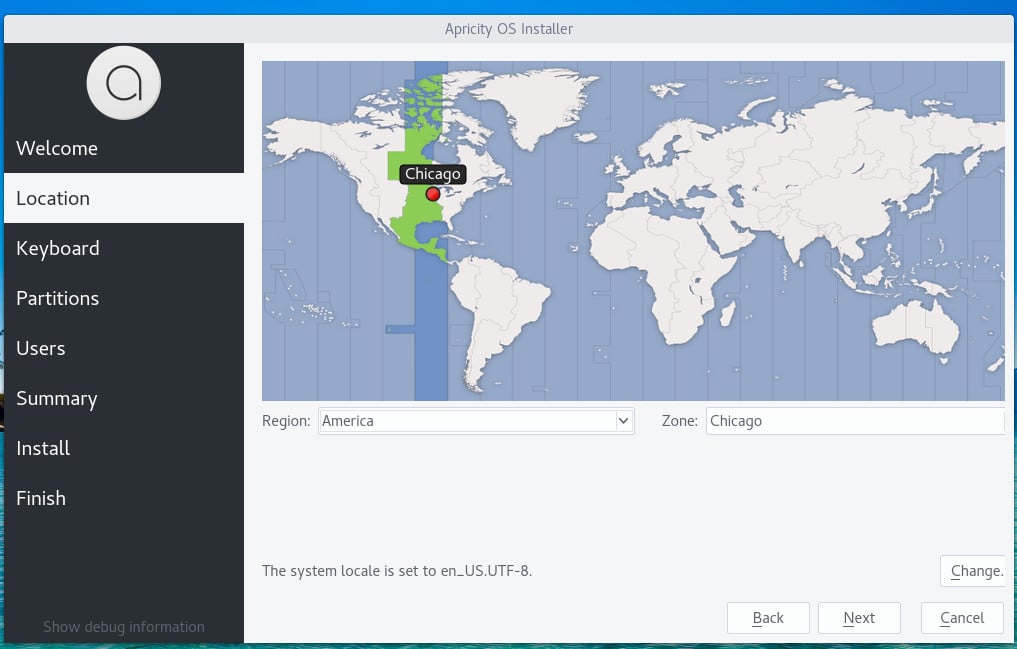Click the Chicago tooltip label on the map
This screenshot has height=649, width=1017.
432,173
